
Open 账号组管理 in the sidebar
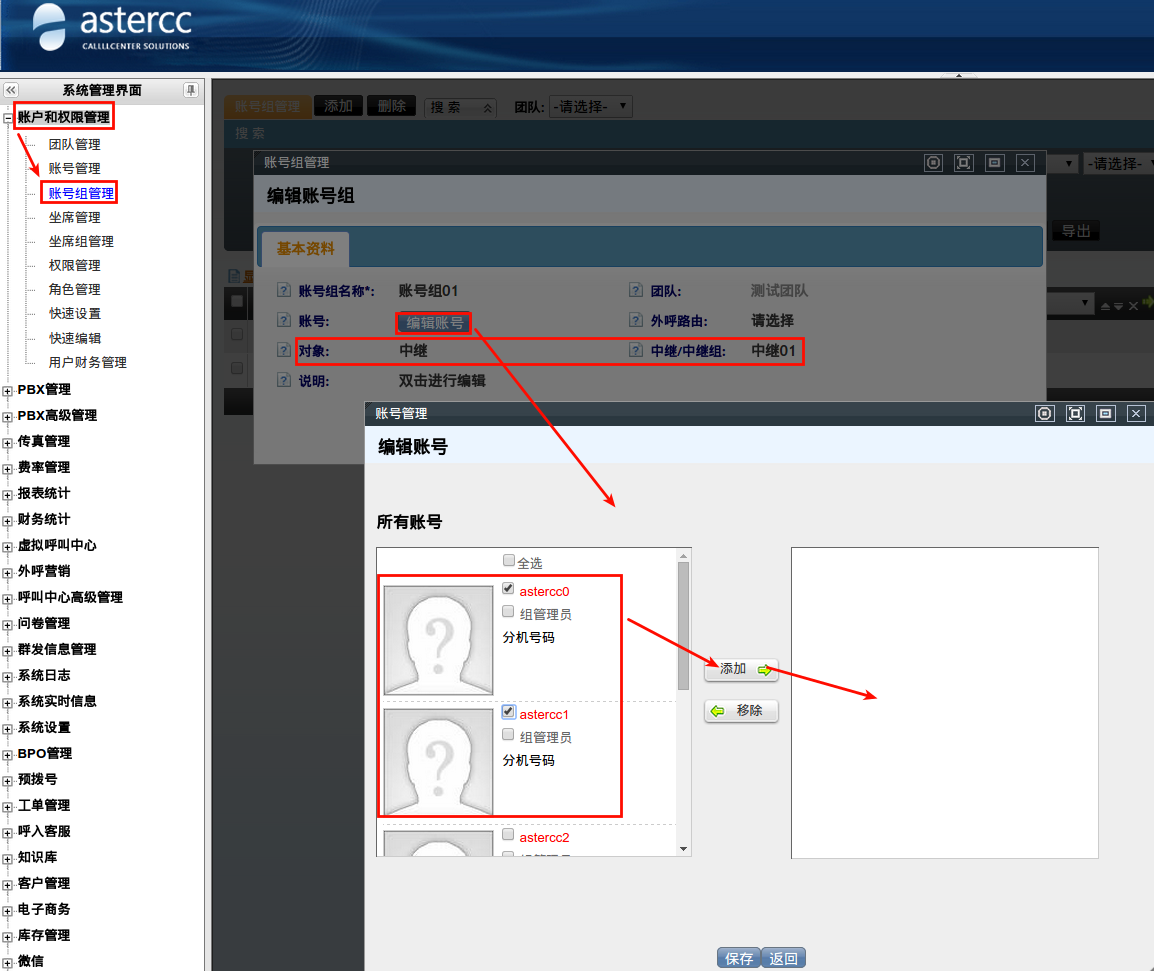point(81,193)
